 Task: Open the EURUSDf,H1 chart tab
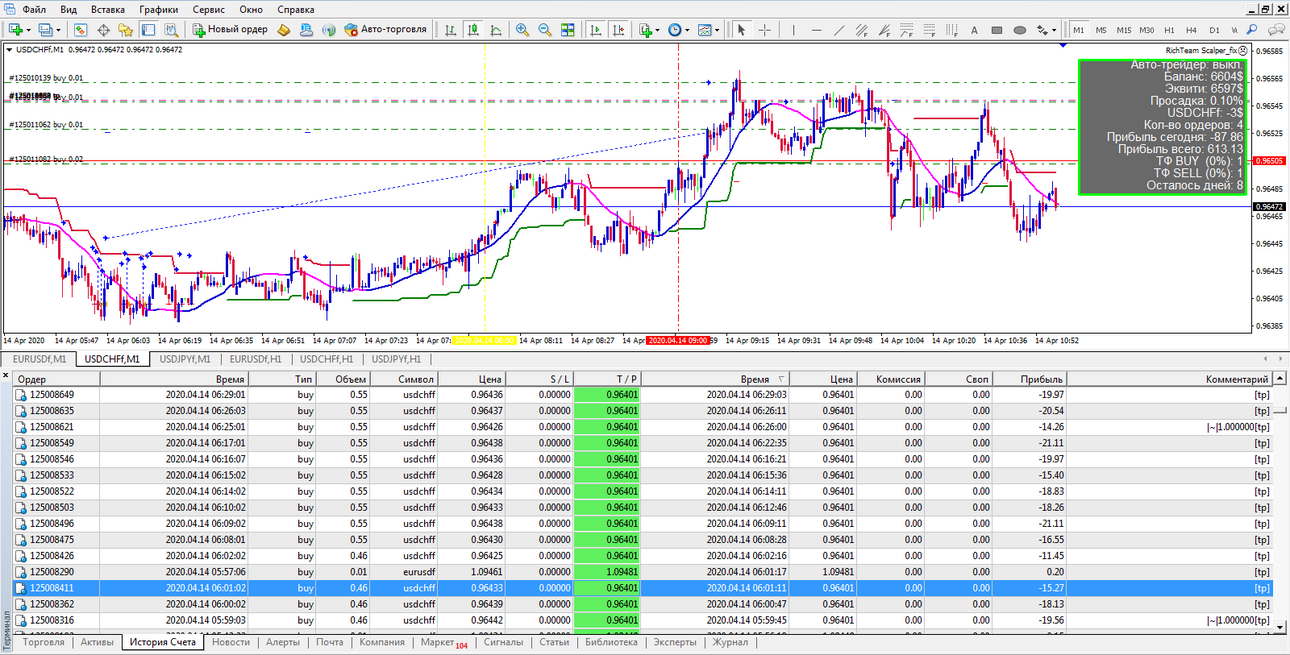coord(254,358)
